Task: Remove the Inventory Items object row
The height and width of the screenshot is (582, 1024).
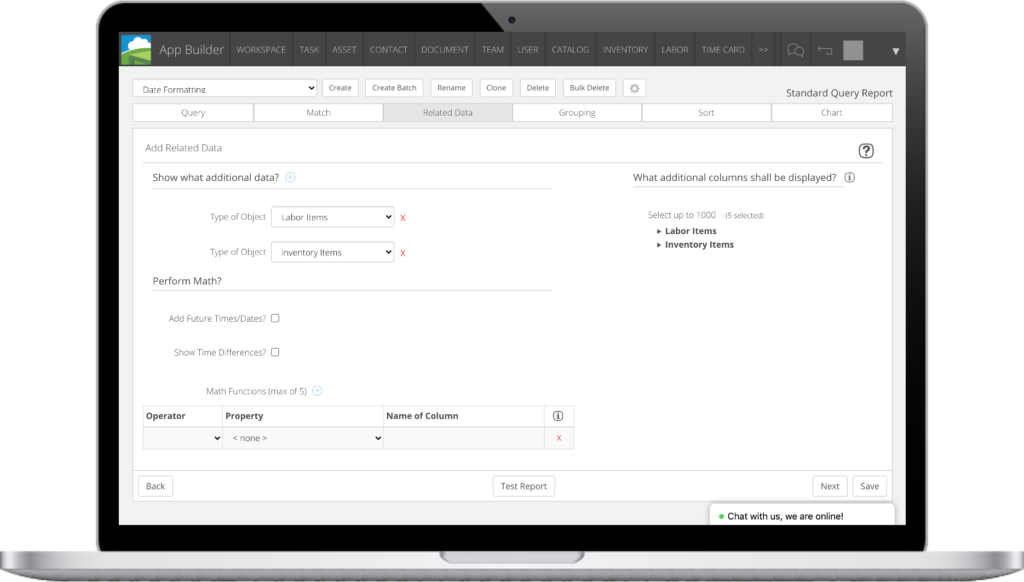Action: pyautogui.click(x=403, y=253)
